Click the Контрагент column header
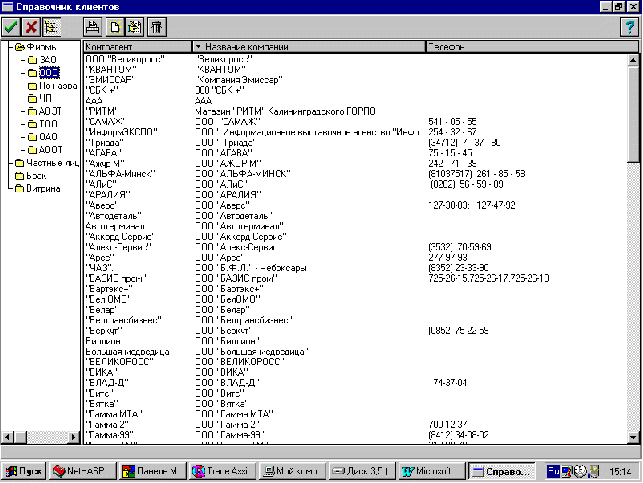643x483 pixels. pyautogui.click(x=137, y=47)
